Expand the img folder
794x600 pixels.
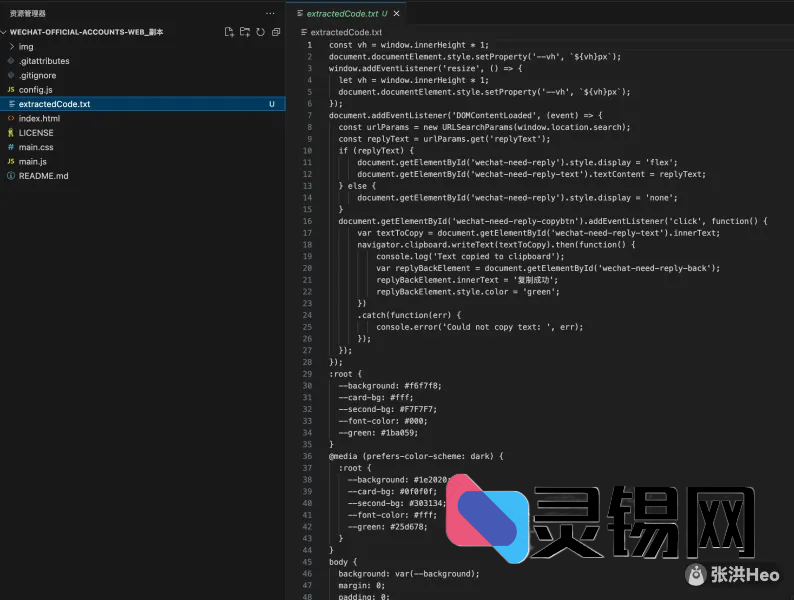coord(26,46)
